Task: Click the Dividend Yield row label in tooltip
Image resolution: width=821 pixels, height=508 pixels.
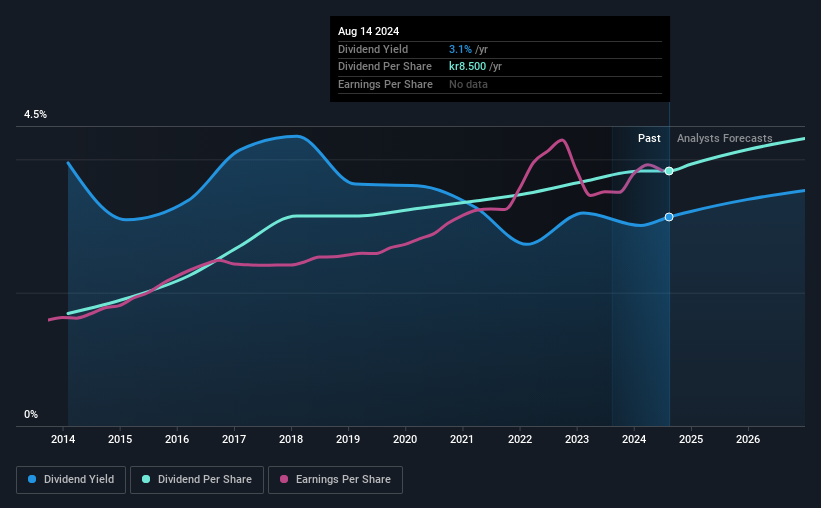Action: tap(373, 49)
